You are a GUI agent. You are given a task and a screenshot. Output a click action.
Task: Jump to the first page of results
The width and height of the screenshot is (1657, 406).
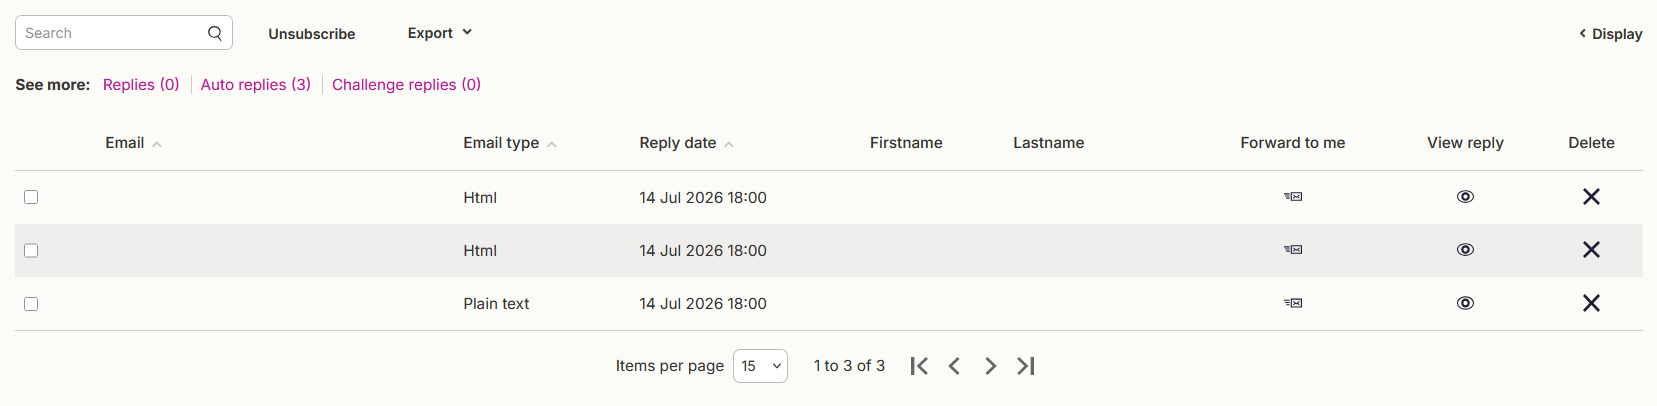(919, 366)
